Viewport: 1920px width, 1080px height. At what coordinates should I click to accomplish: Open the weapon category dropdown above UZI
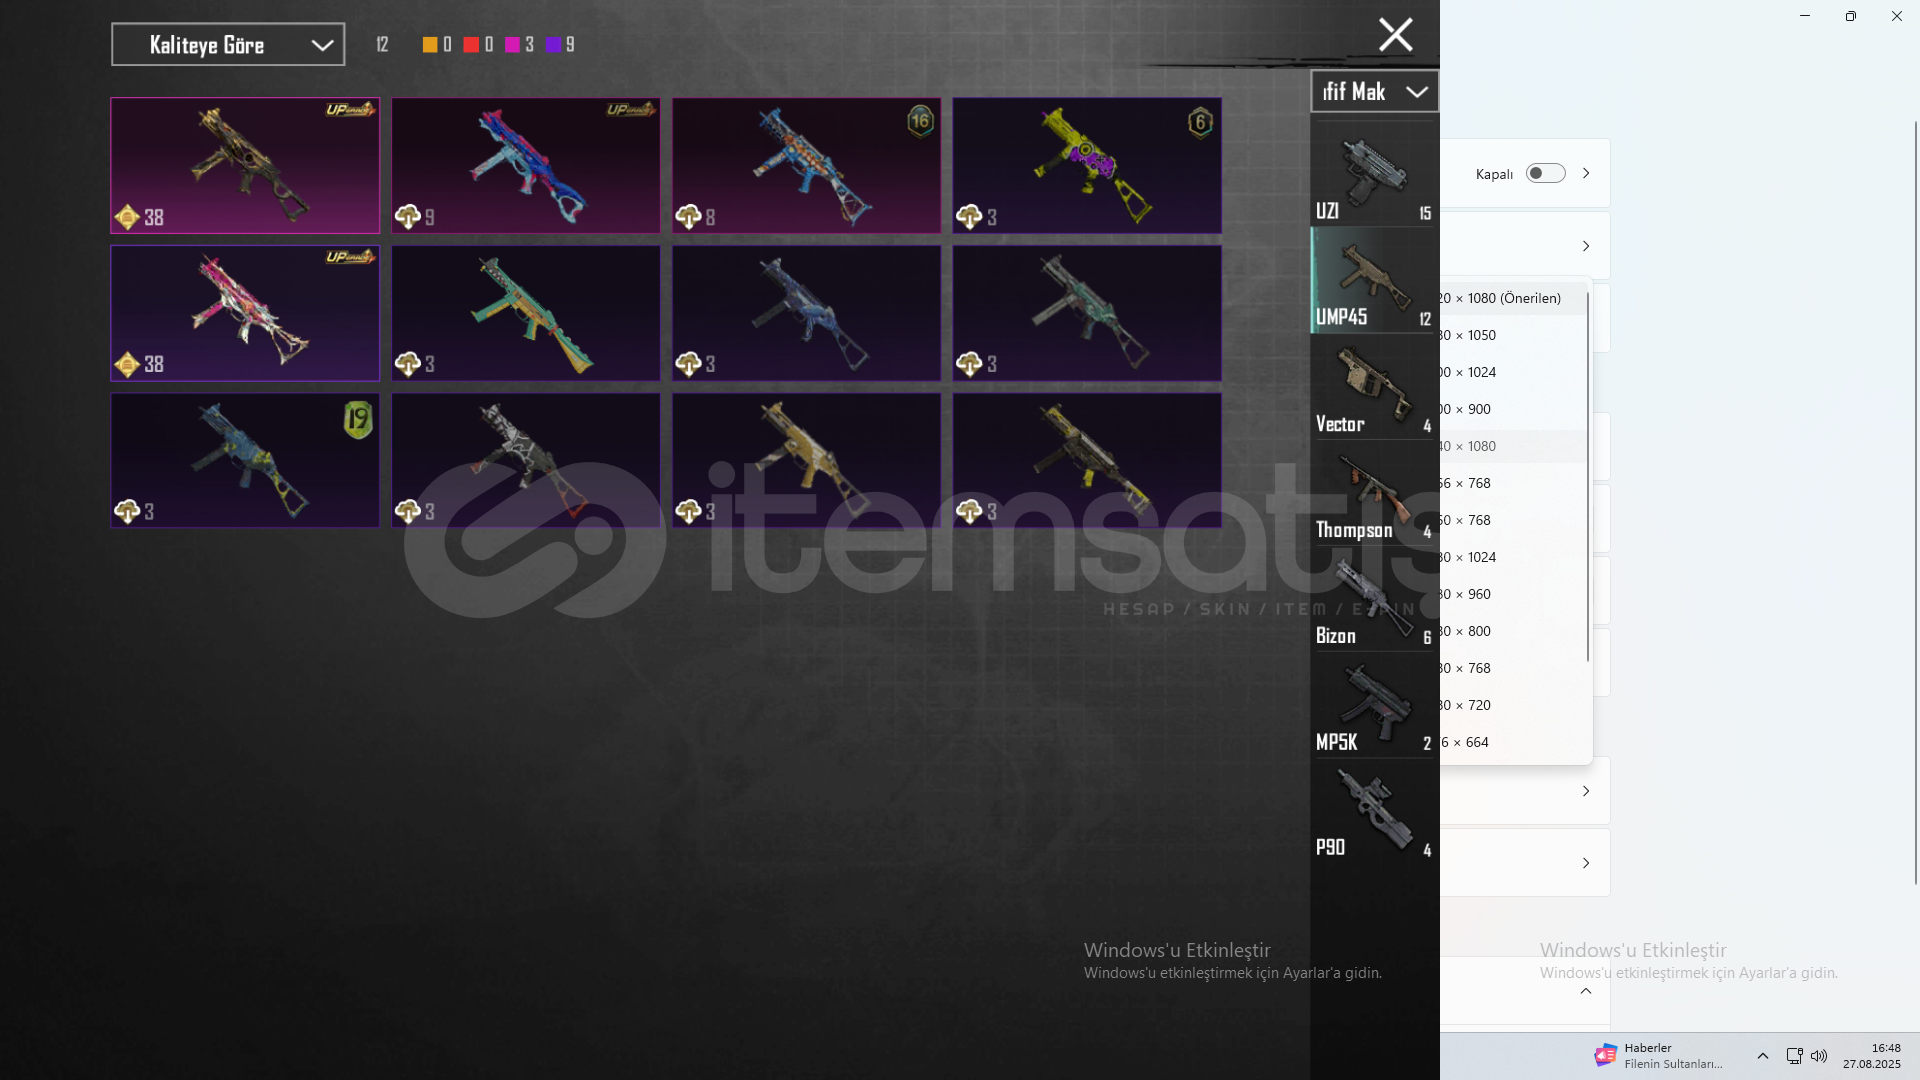coord(1374,91)
